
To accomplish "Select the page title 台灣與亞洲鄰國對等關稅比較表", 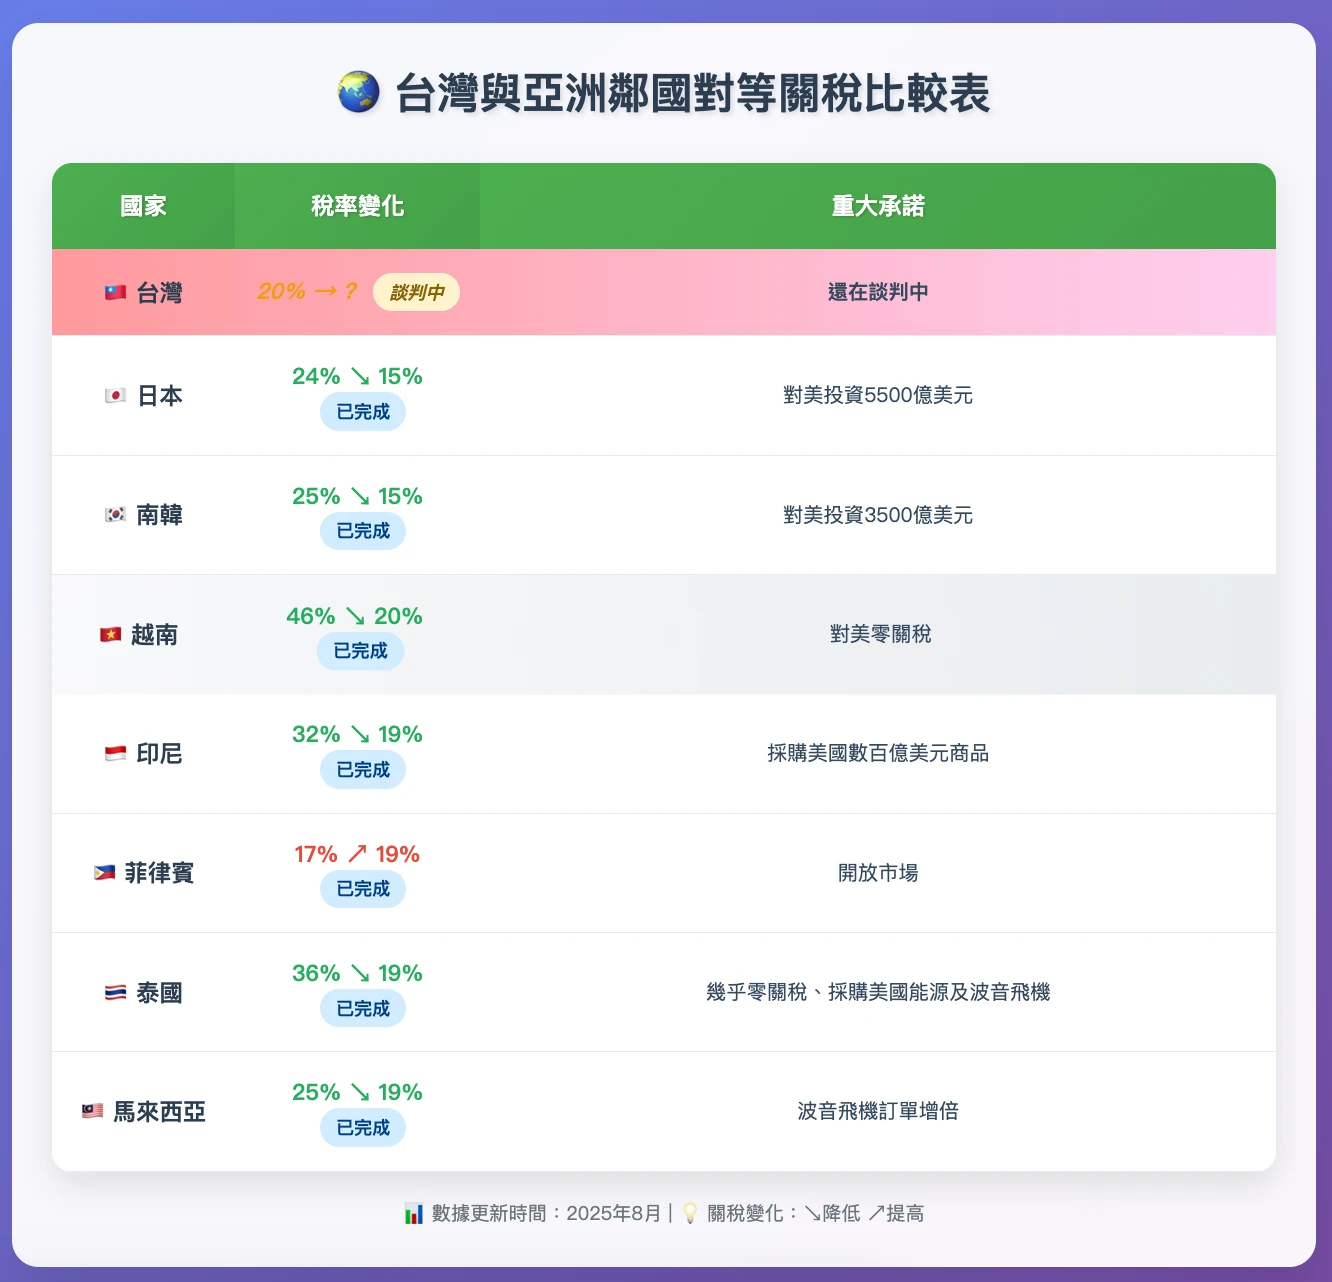I will click(x=692, y=93).
